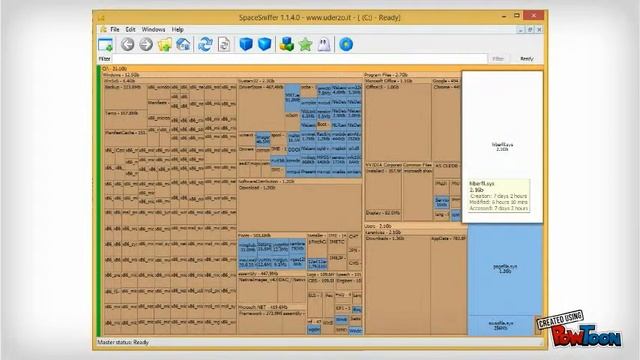The image size is (640, 360).
Task: Minimize the inner child window
Action: tap(520, 29)
